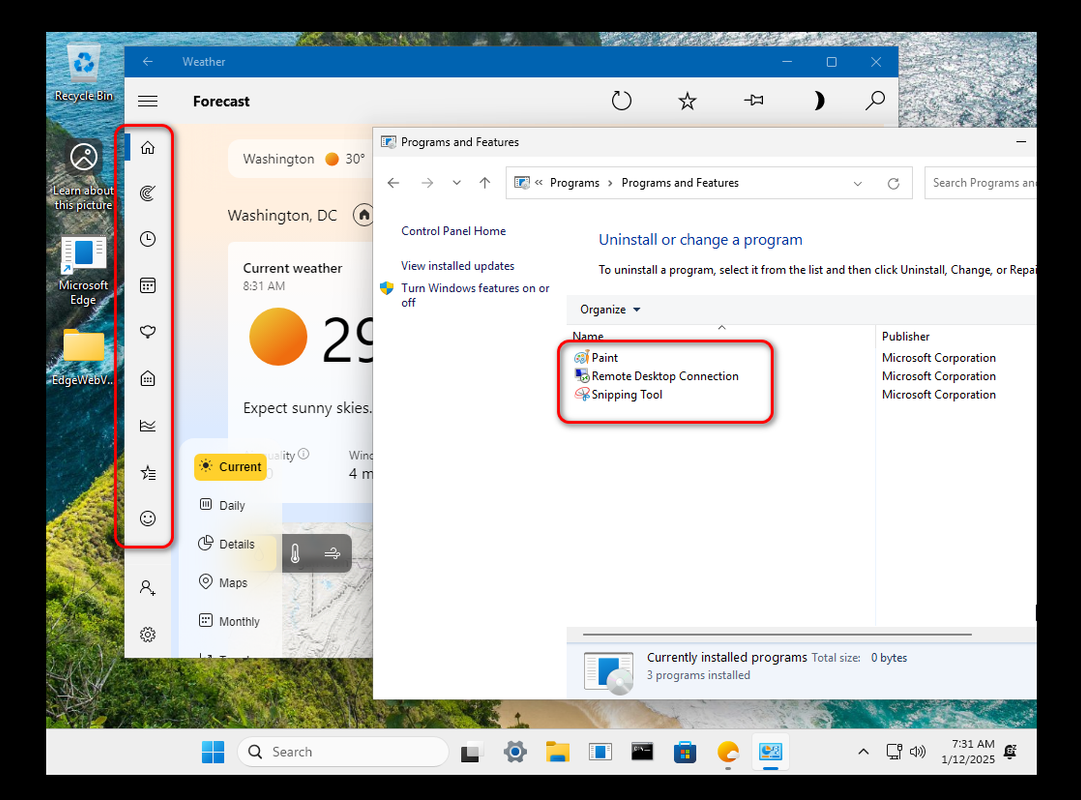Select the Current tab in Weather
Viewport: 1081px width, 800px height.
(230, 467)
